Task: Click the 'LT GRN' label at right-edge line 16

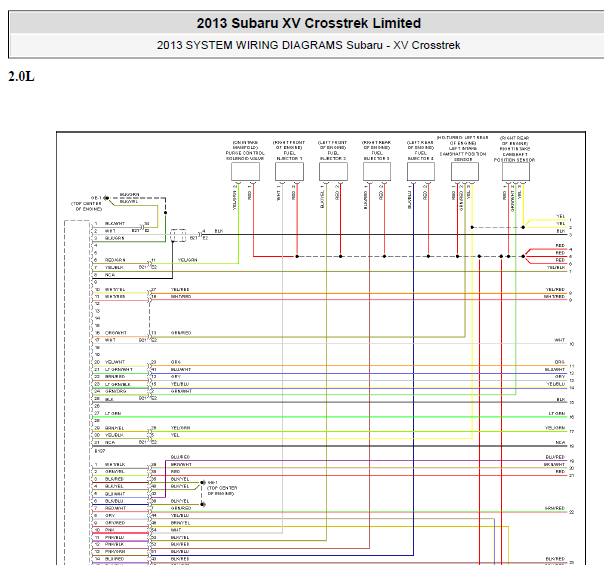Action: click(x=557, y=413)
